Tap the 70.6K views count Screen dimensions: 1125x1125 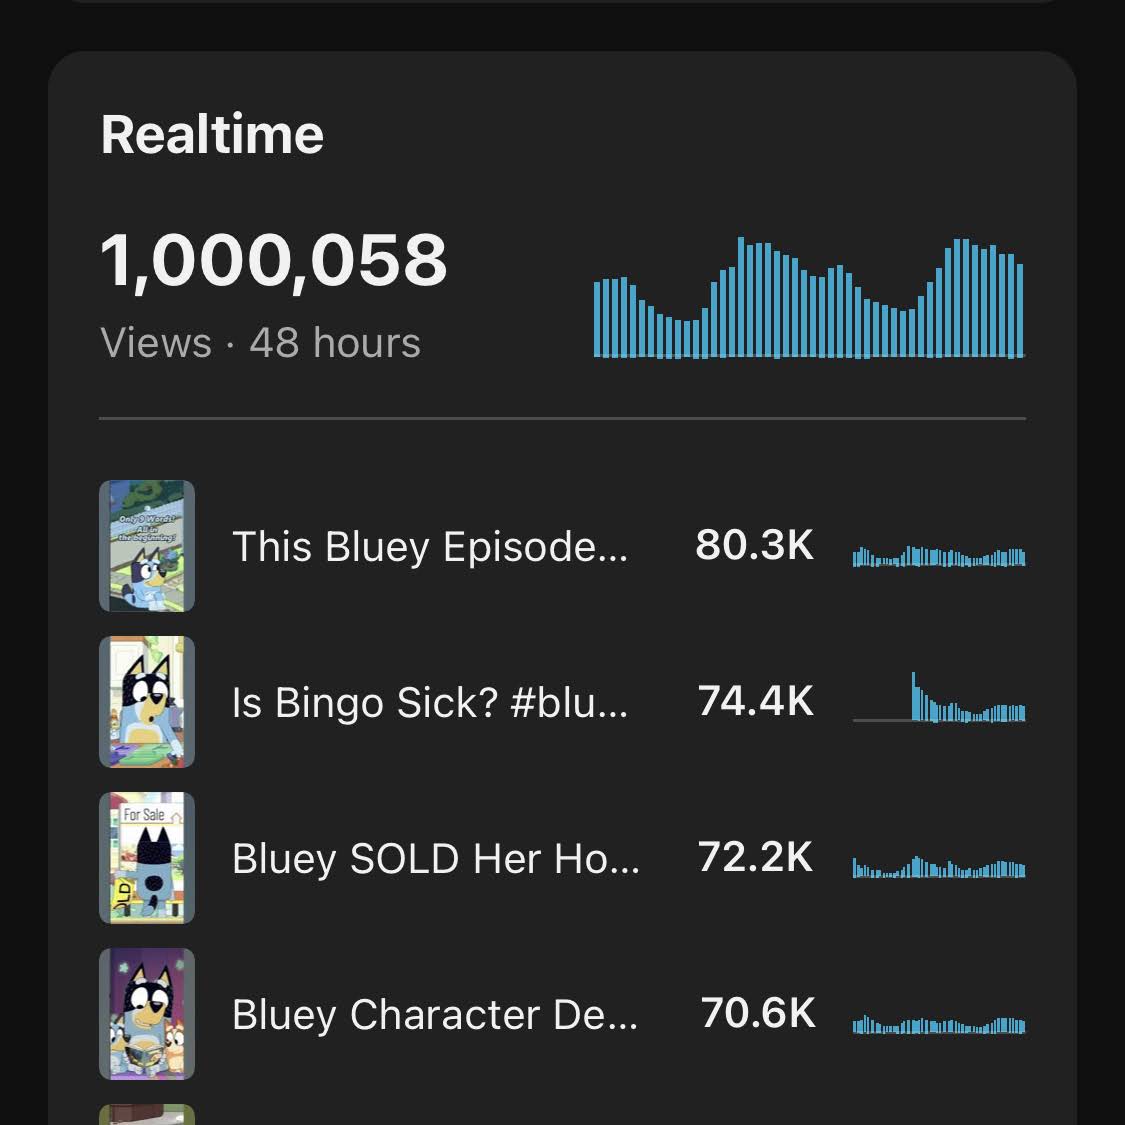pos(758,1014)
